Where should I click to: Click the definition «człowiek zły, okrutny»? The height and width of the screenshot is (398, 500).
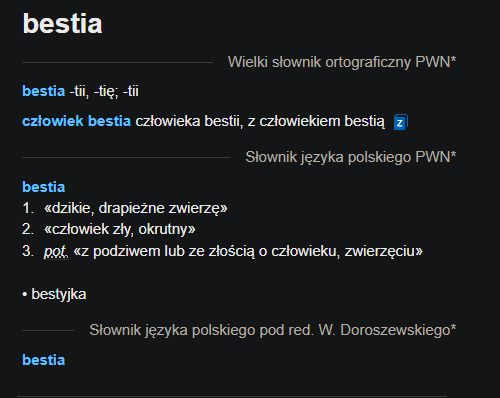point(120,229)
